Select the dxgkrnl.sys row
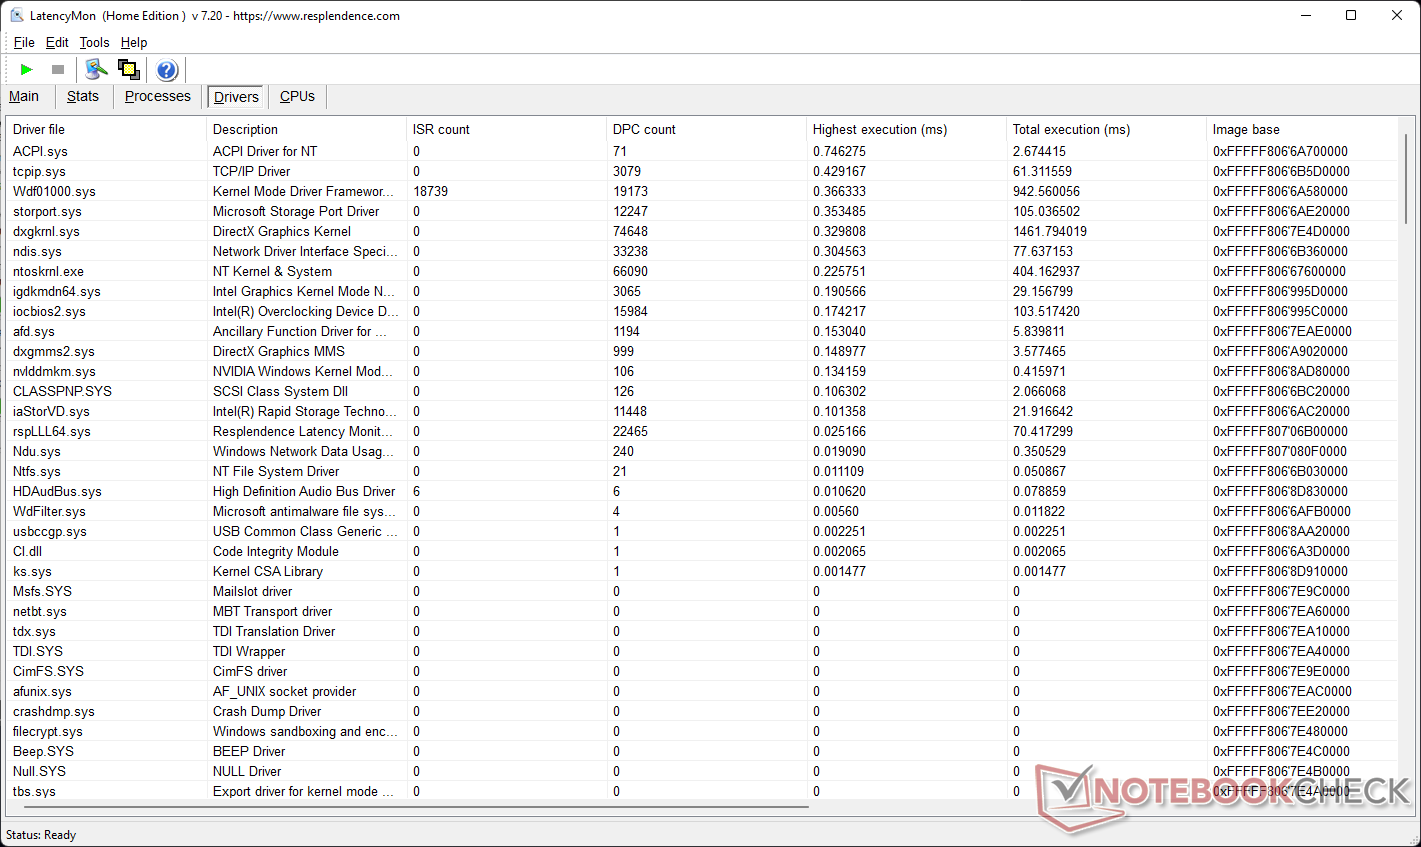1421x847 pixels. tap(703, 231)
